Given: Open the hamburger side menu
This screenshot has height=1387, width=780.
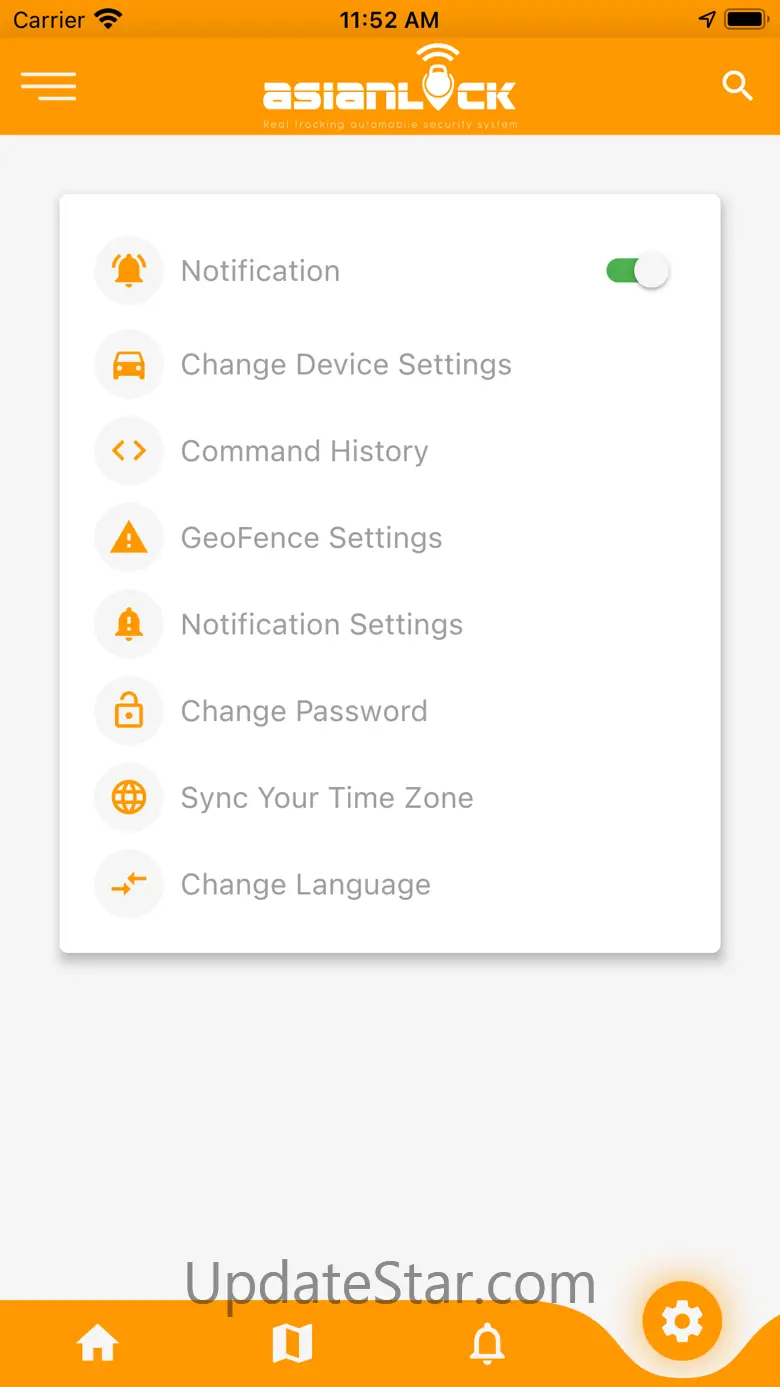Looking at the screenshot, I should click(x=48, y=87).
